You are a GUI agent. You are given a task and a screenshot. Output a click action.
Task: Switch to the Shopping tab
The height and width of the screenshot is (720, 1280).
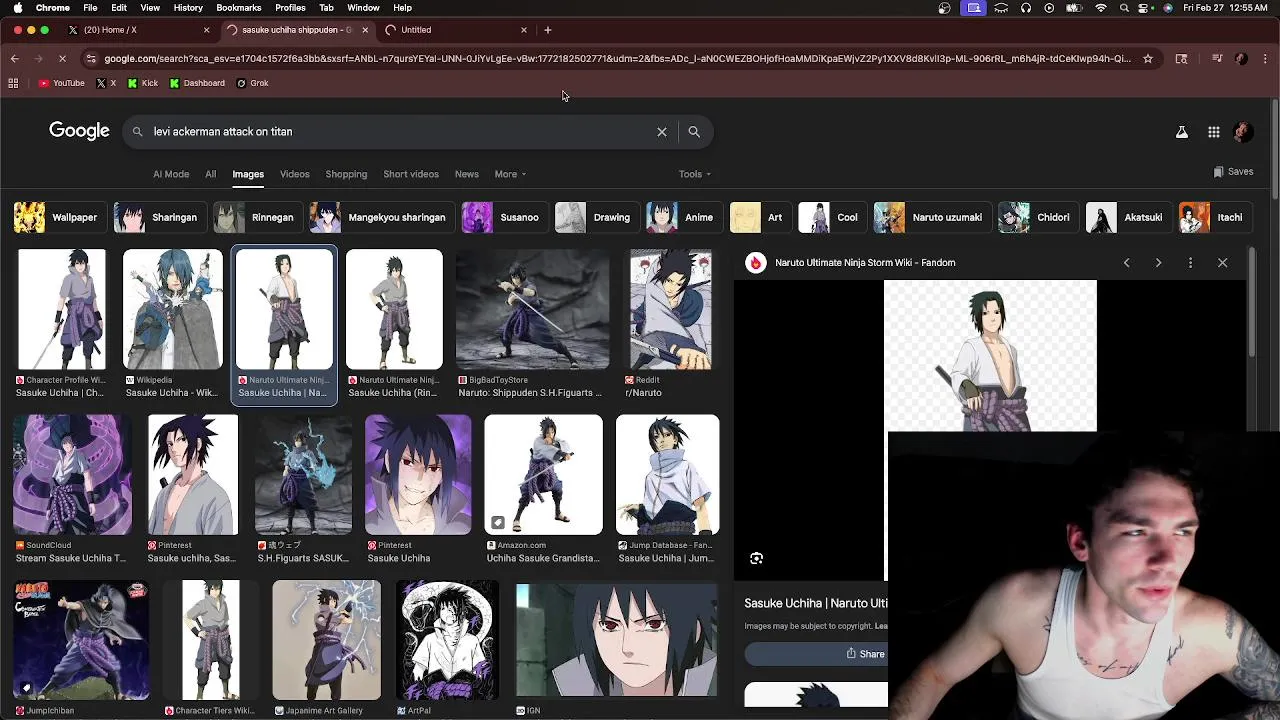click(x=346, y=174)
